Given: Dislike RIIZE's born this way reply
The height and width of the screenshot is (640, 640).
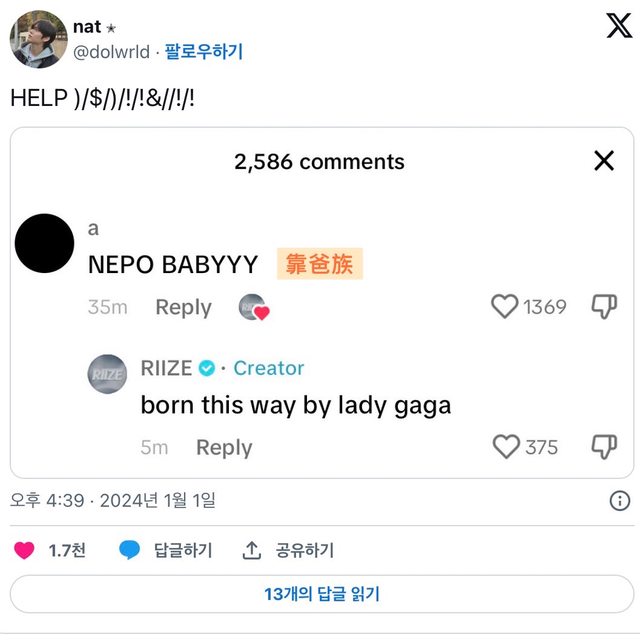Looking at the screenshot, I should click(604, 447).
